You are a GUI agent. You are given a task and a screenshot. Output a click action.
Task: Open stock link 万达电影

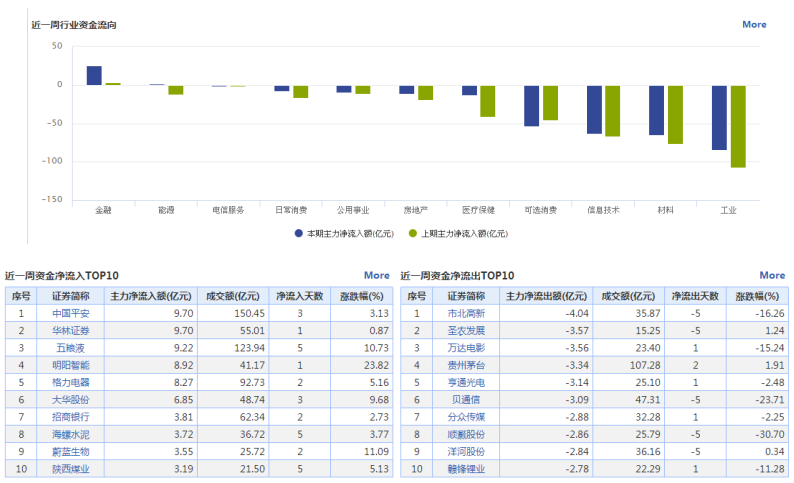click(466, 348)
